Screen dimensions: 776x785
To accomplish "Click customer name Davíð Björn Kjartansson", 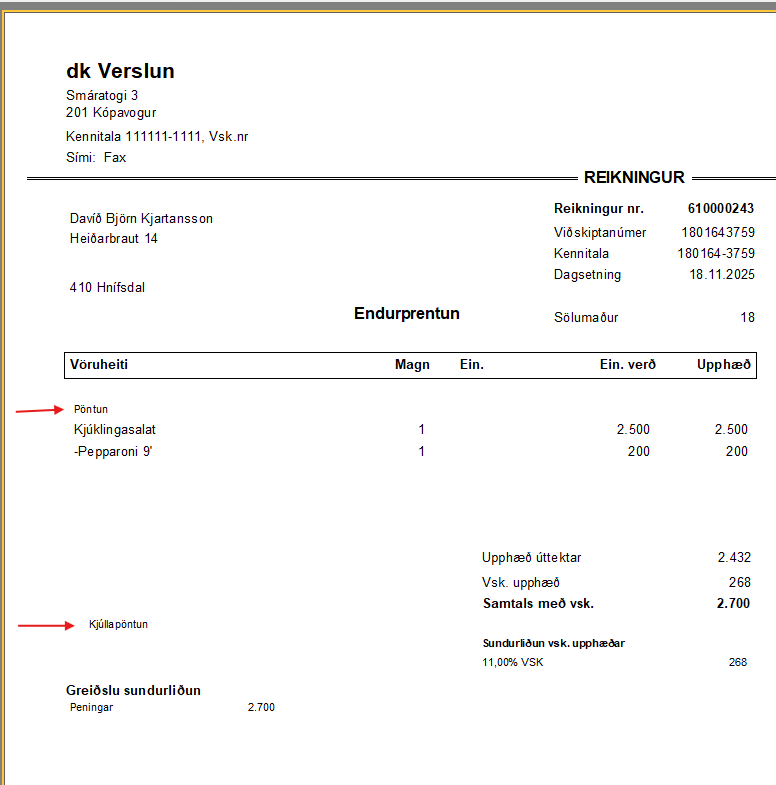I will (141, 219).
